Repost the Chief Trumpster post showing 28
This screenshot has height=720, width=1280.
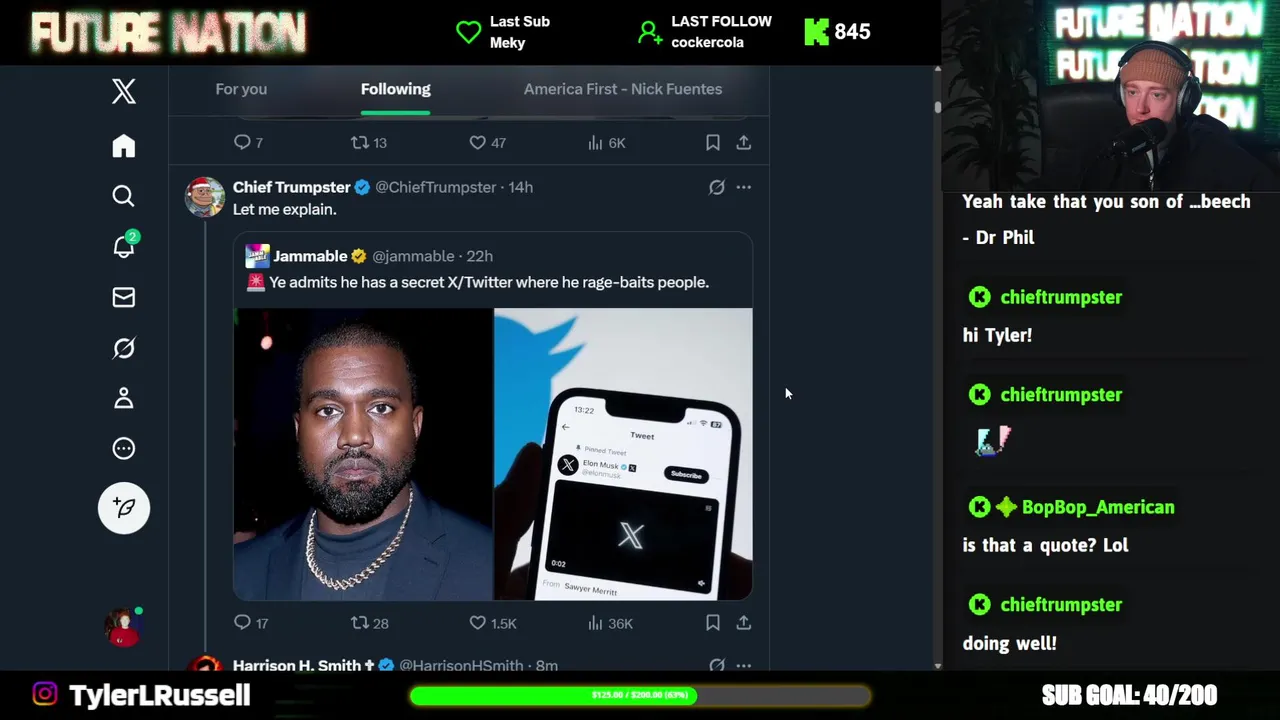pos(369,623)
